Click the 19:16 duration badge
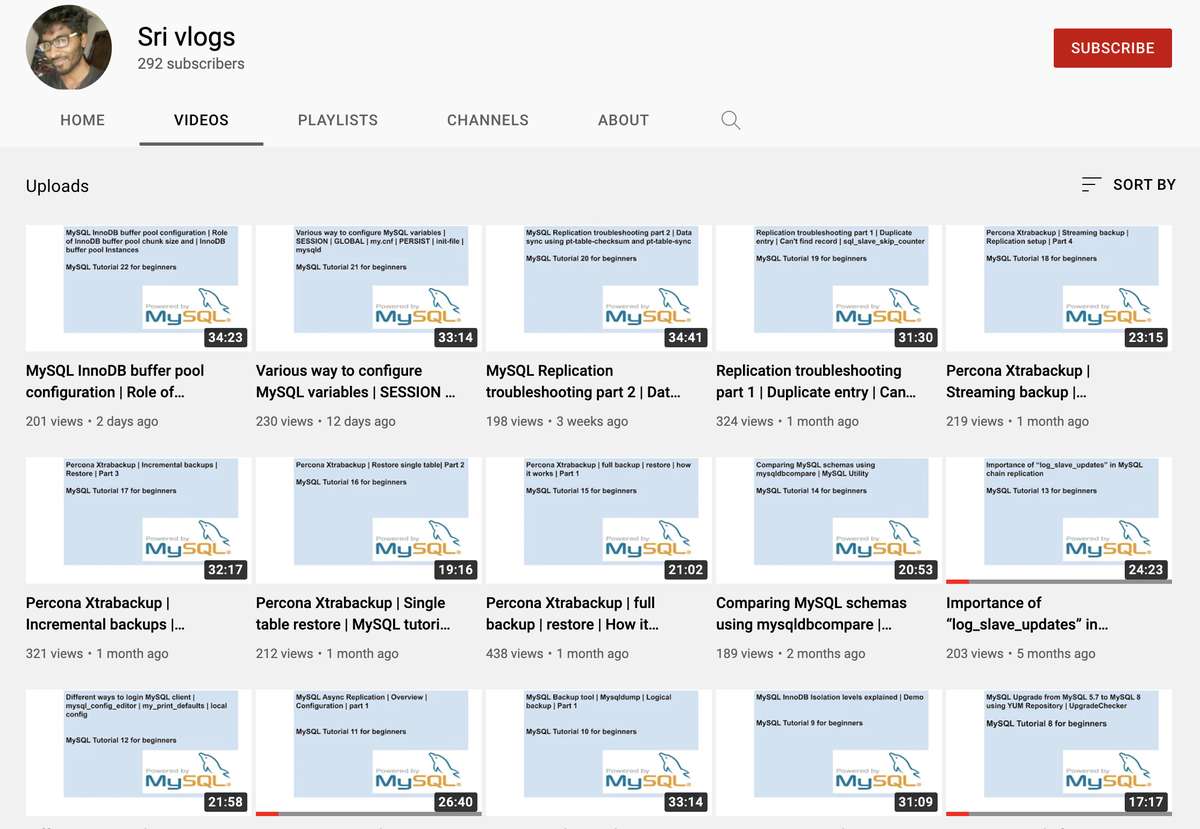1200x829 pixels. 455,569
